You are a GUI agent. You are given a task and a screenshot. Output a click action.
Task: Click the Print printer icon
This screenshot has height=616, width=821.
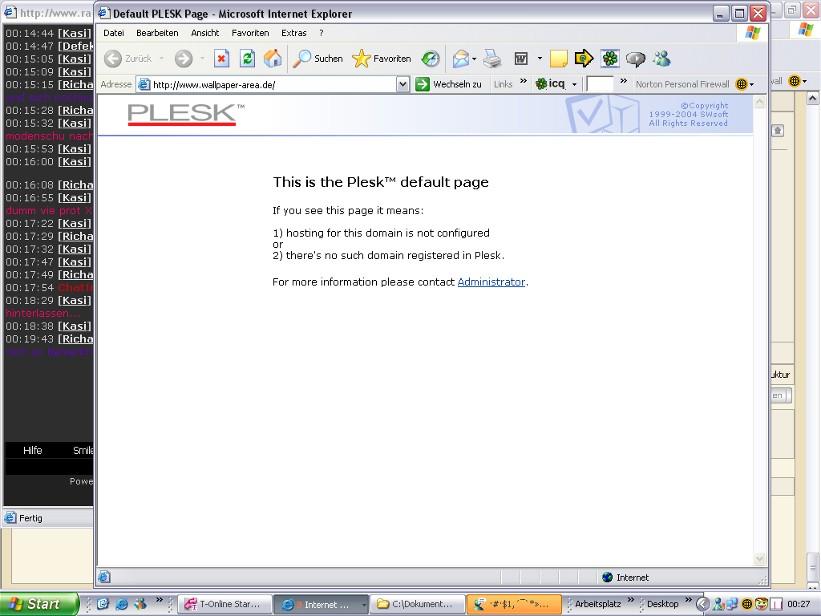pyautogui.click(x=492, y=59)
